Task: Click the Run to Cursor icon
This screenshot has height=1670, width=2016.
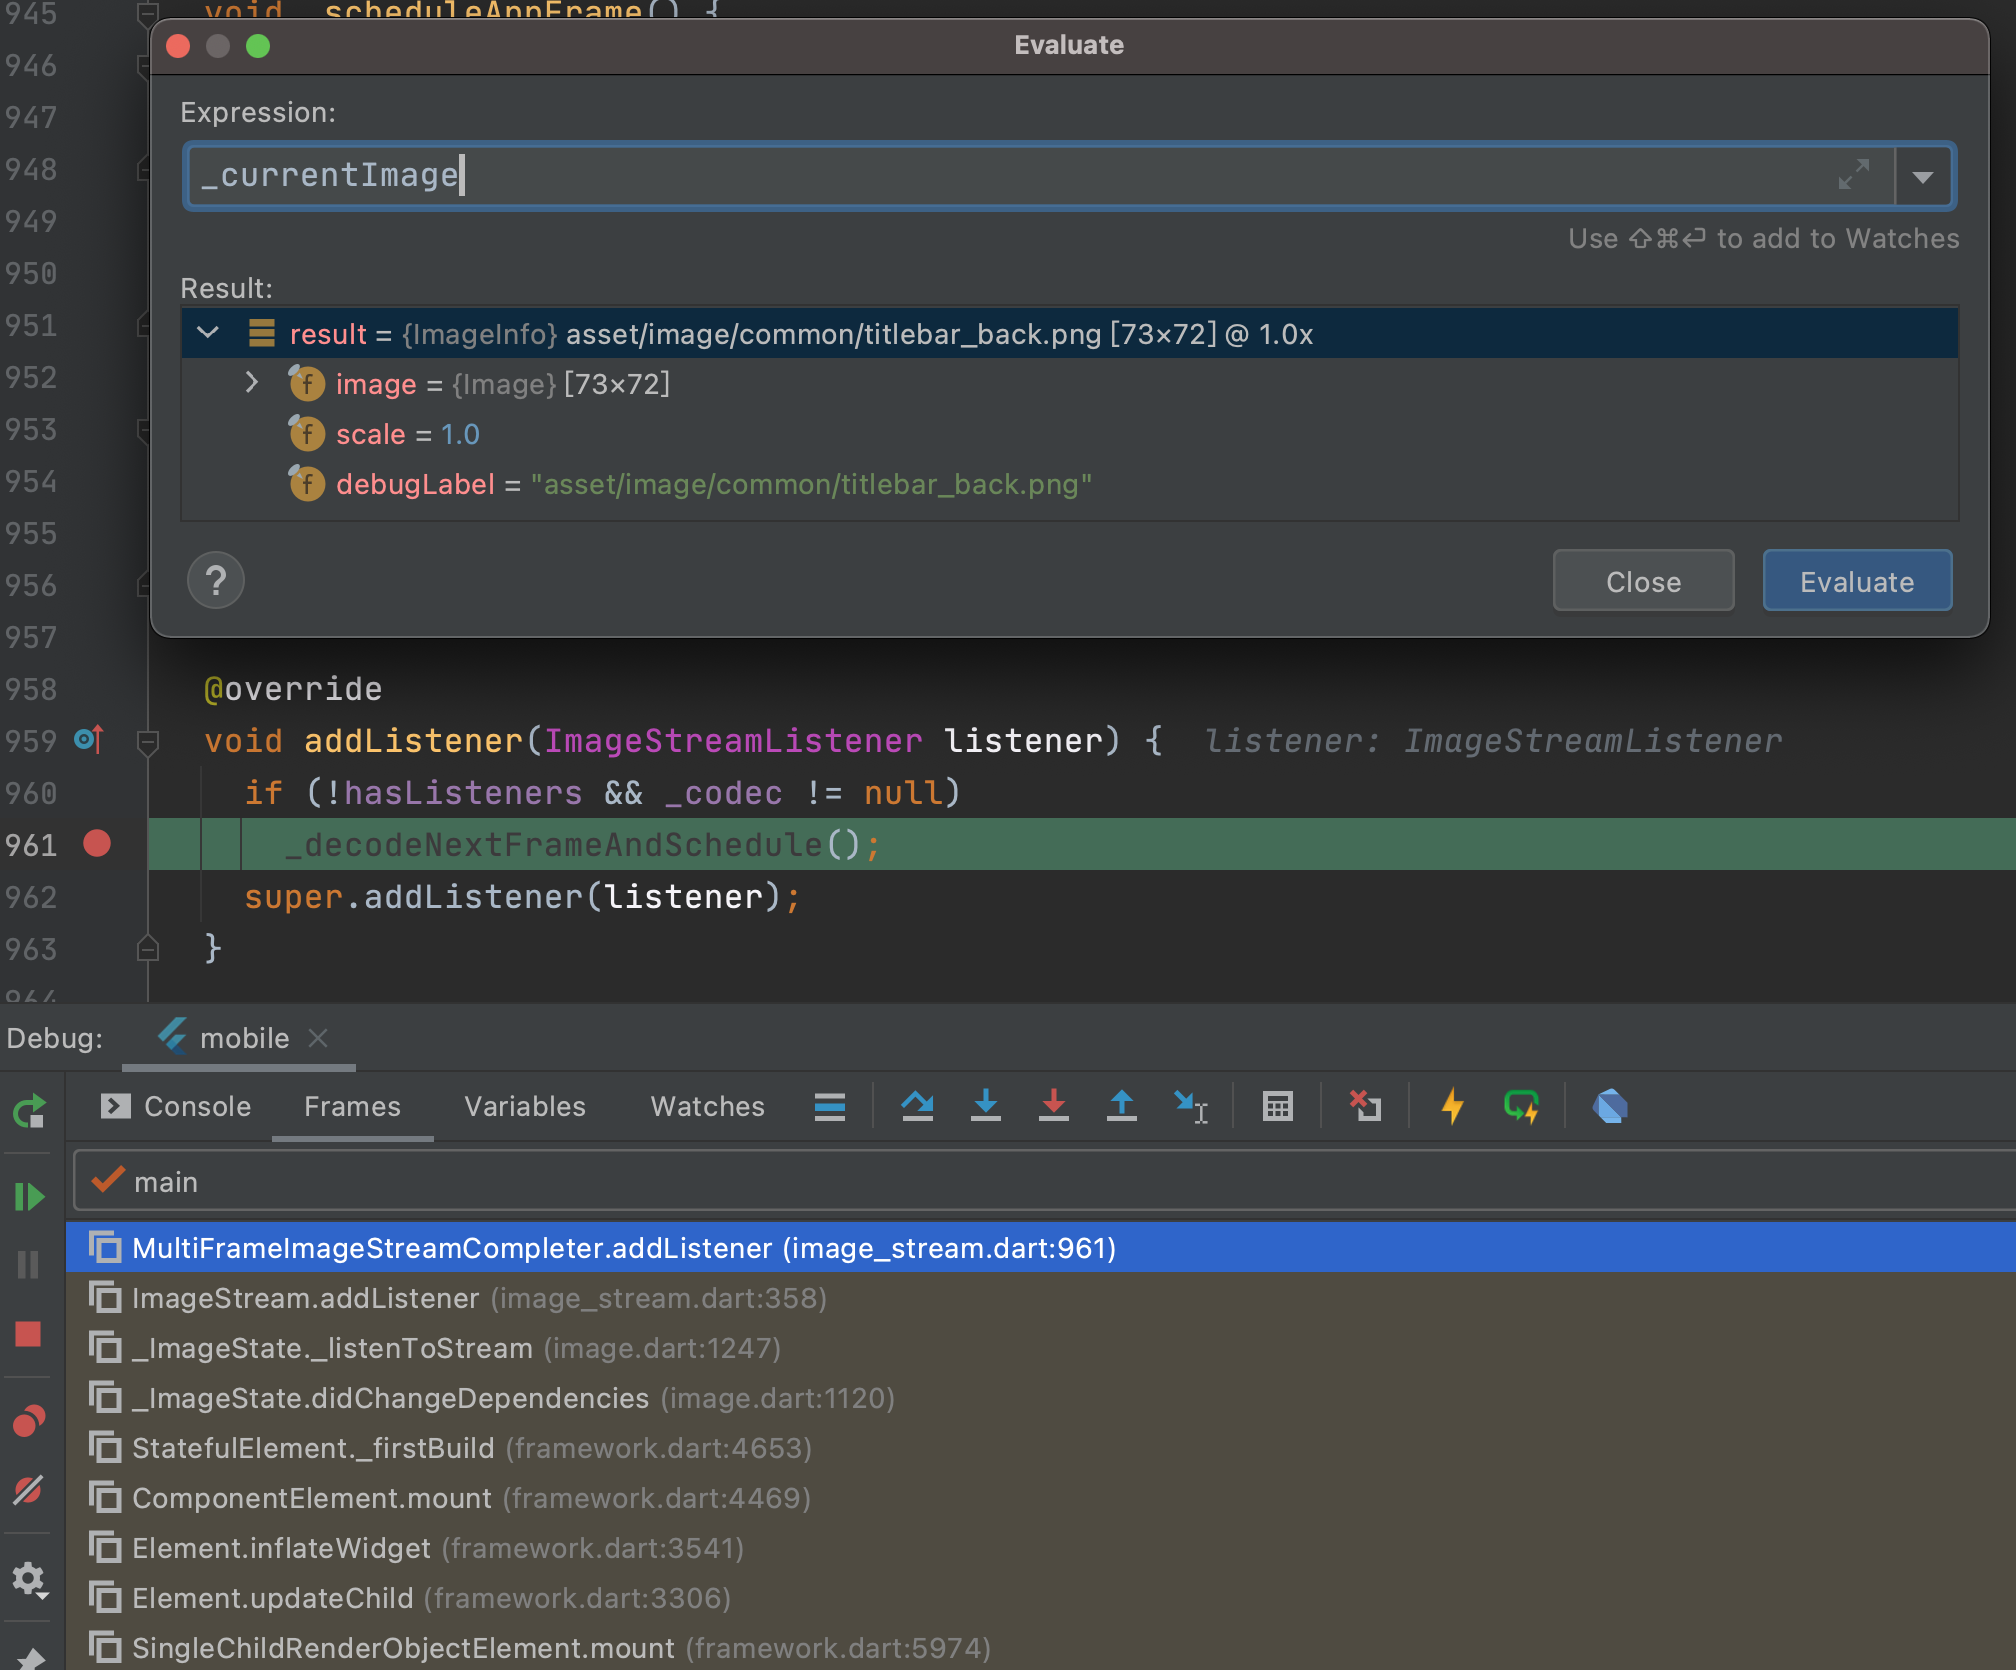Action: coord(1190,1106)
